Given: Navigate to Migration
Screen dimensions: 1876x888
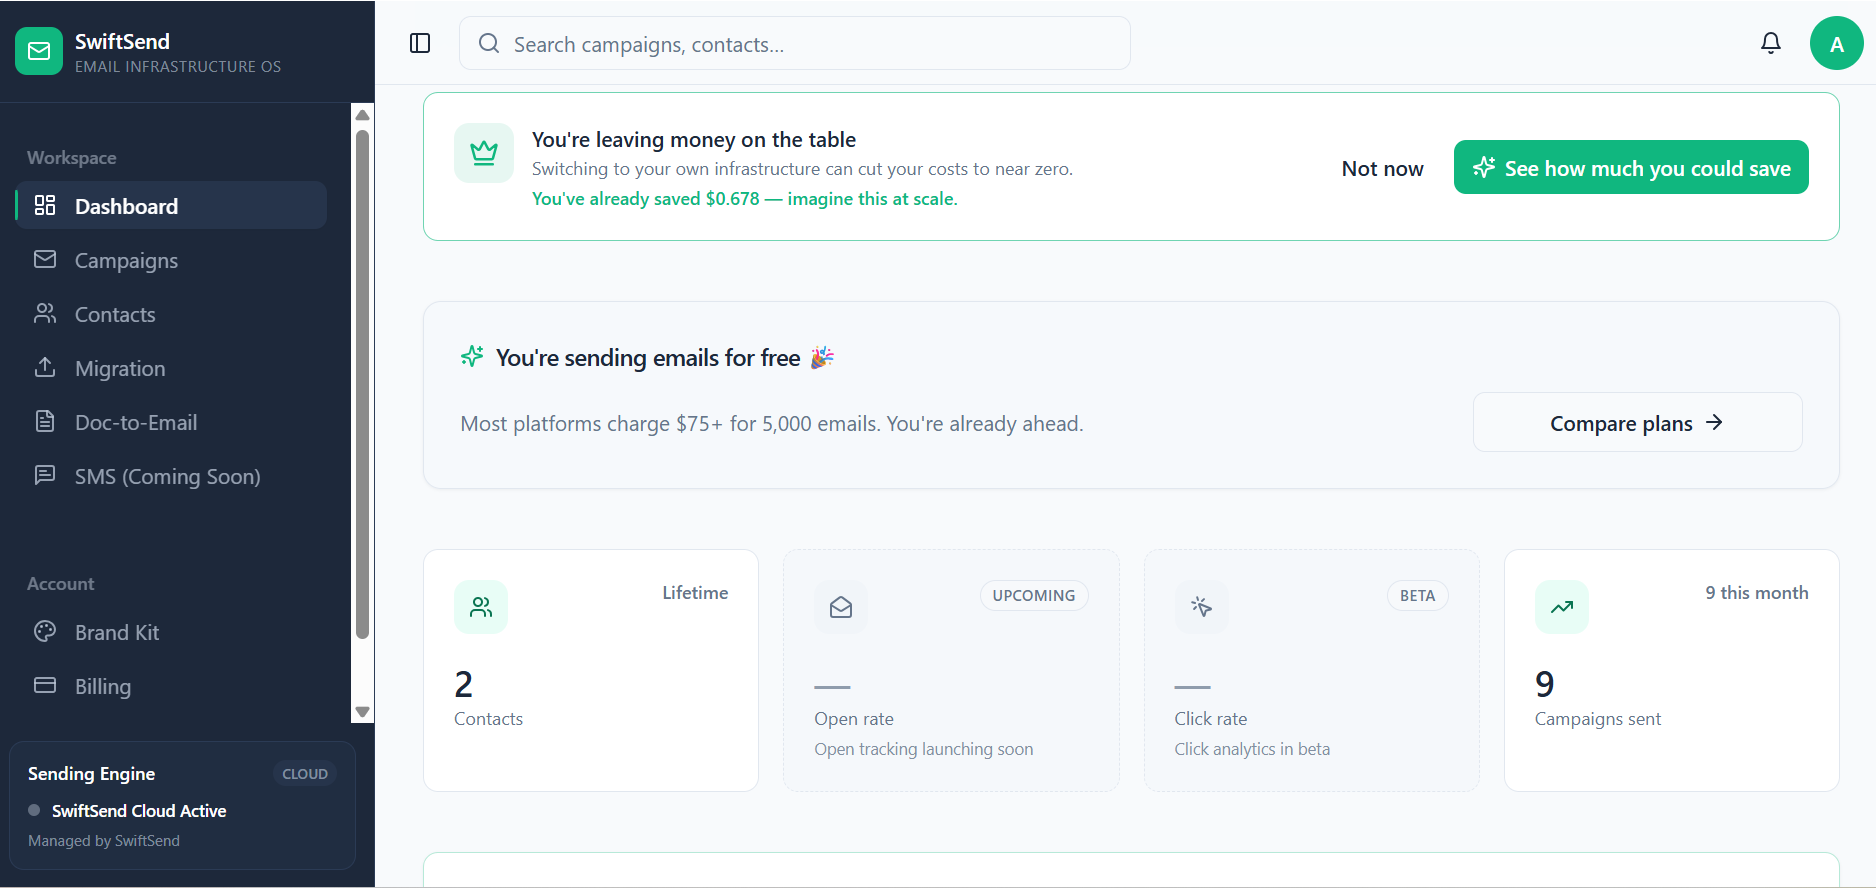Looking at the screenshot, I should point(171,368).
